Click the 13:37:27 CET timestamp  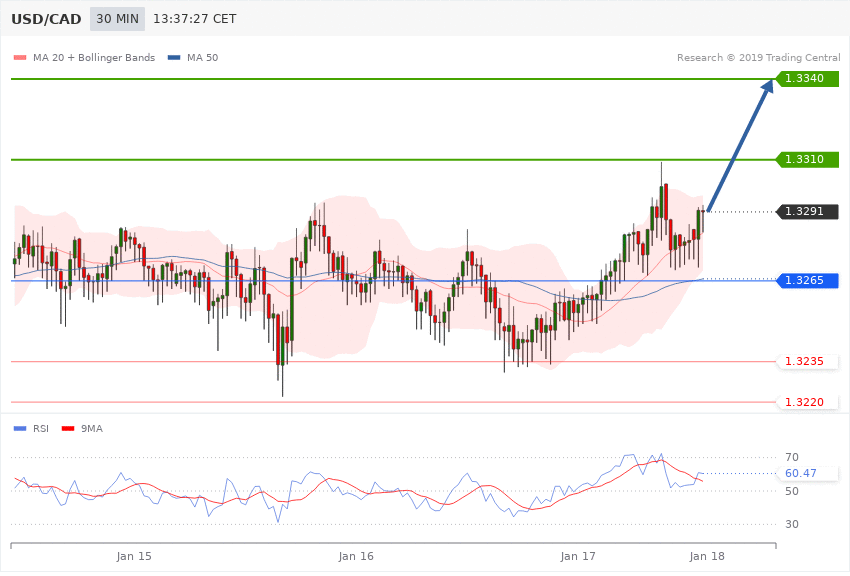pyautogui.click(x=195, y=19)
